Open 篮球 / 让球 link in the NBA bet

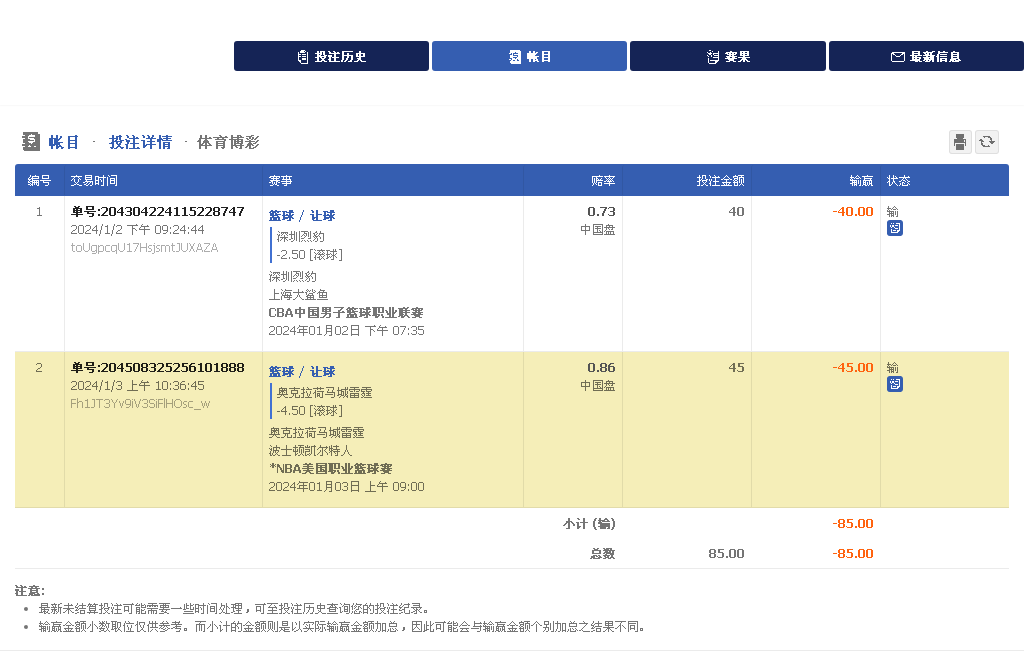(x=302, y=372)
